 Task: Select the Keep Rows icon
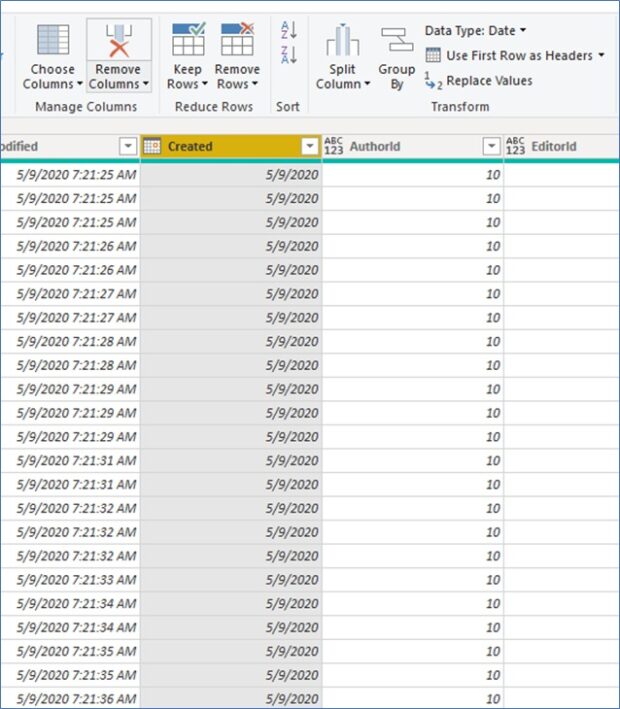[189, 39]
